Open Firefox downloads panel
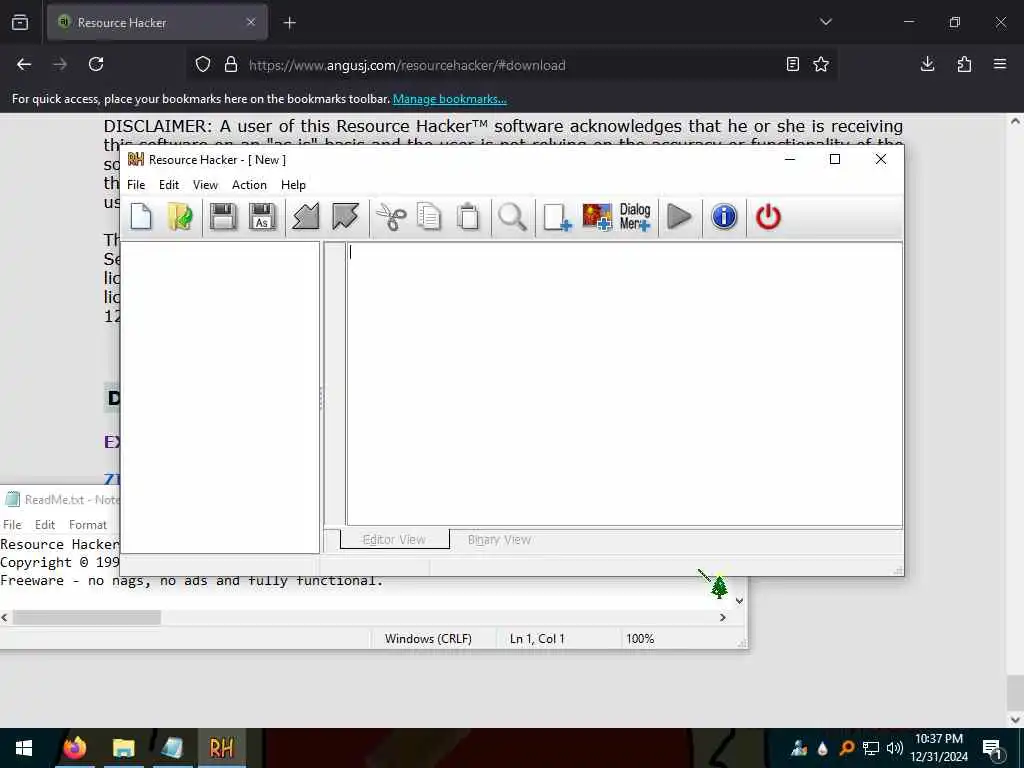The height and width of the screenshot is (768, 1024). [x=927, y=64]
